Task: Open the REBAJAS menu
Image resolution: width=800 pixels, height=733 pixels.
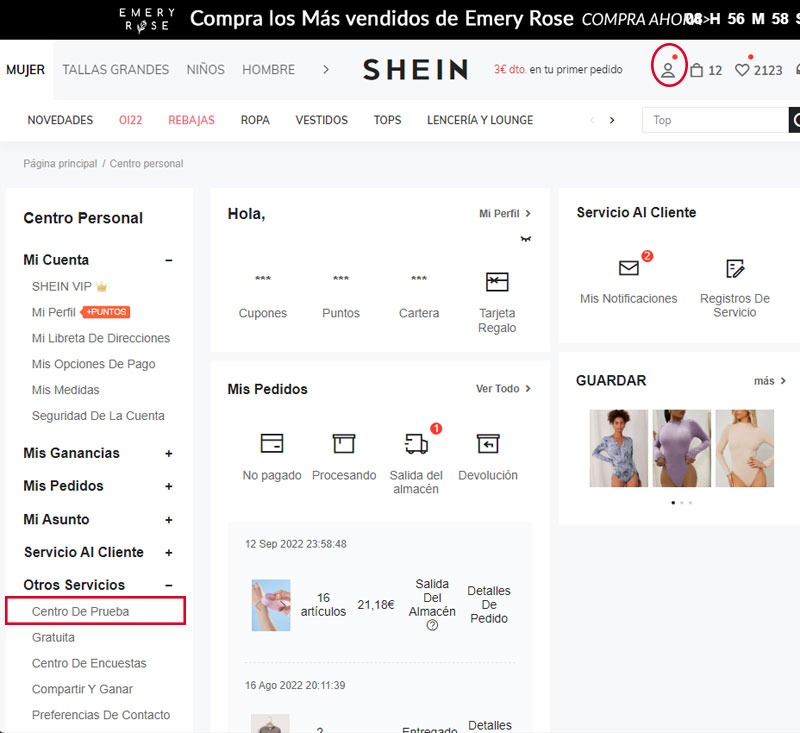Action: pyautogui.click(x=191, y=120)
